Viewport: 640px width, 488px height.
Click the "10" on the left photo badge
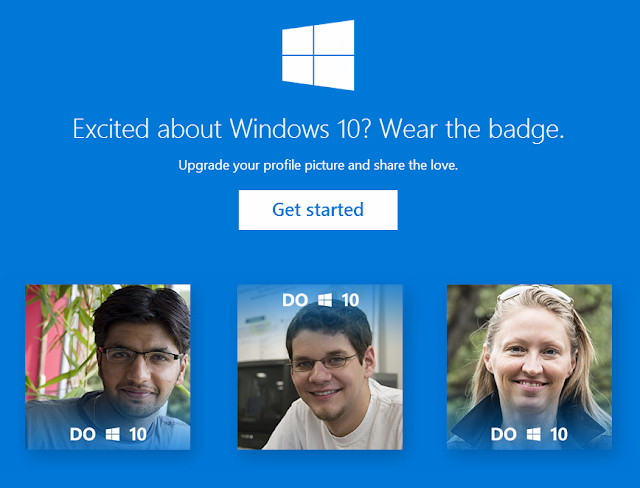(138, 434)
